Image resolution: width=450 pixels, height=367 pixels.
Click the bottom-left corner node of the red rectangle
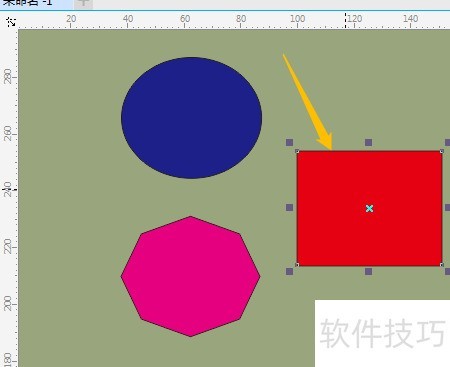(x=297, y=265)
